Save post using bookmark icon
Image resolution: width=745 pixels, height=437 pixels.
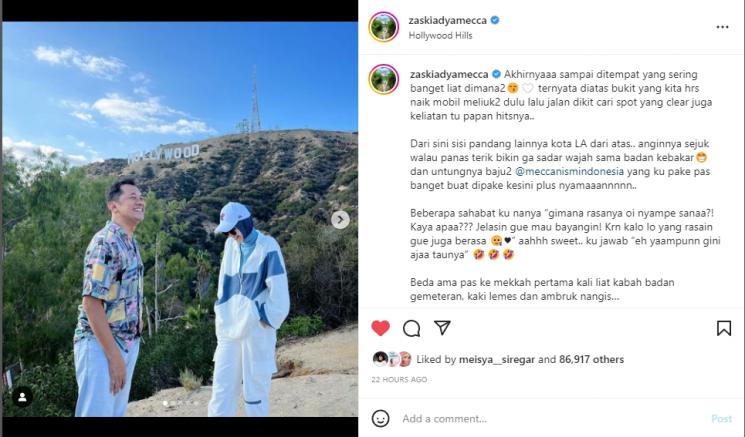[724, 328]
